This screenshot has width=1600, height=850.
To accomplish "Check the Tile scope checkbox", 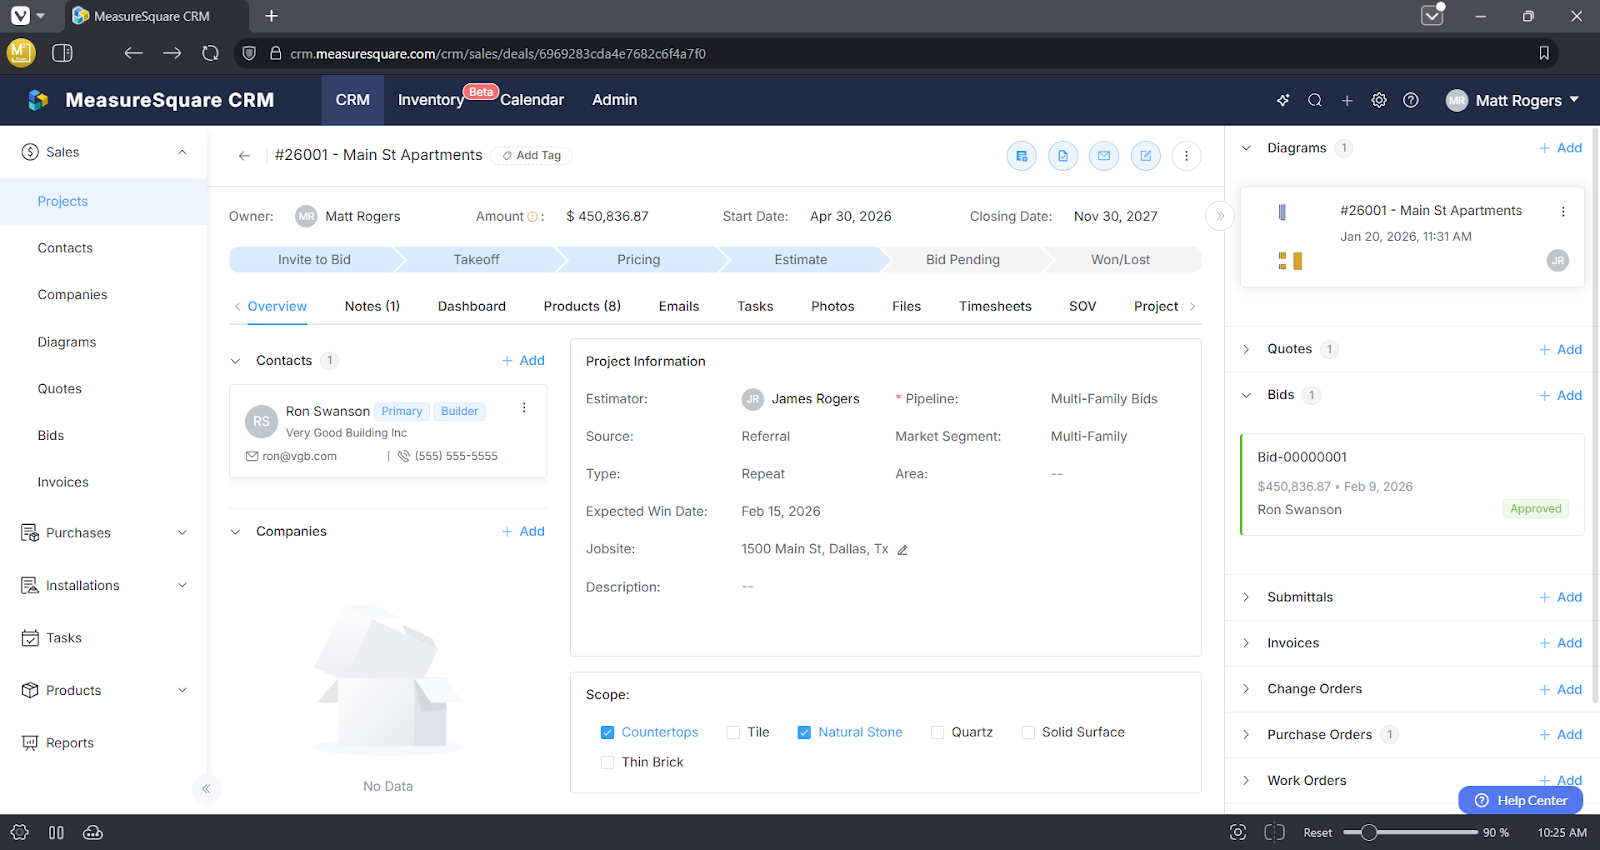I will [733, 733].
